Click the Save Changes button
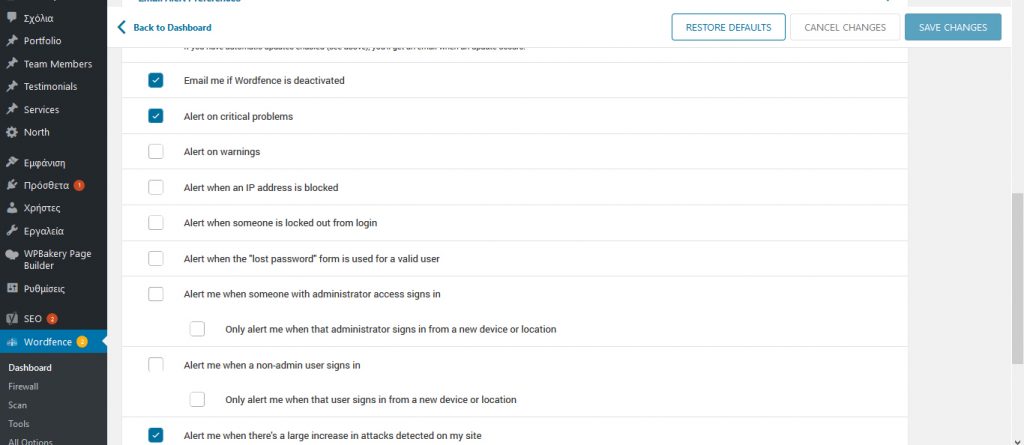Image resolution: width=1024 pixels, height=445 pixels. pos(952,28)
